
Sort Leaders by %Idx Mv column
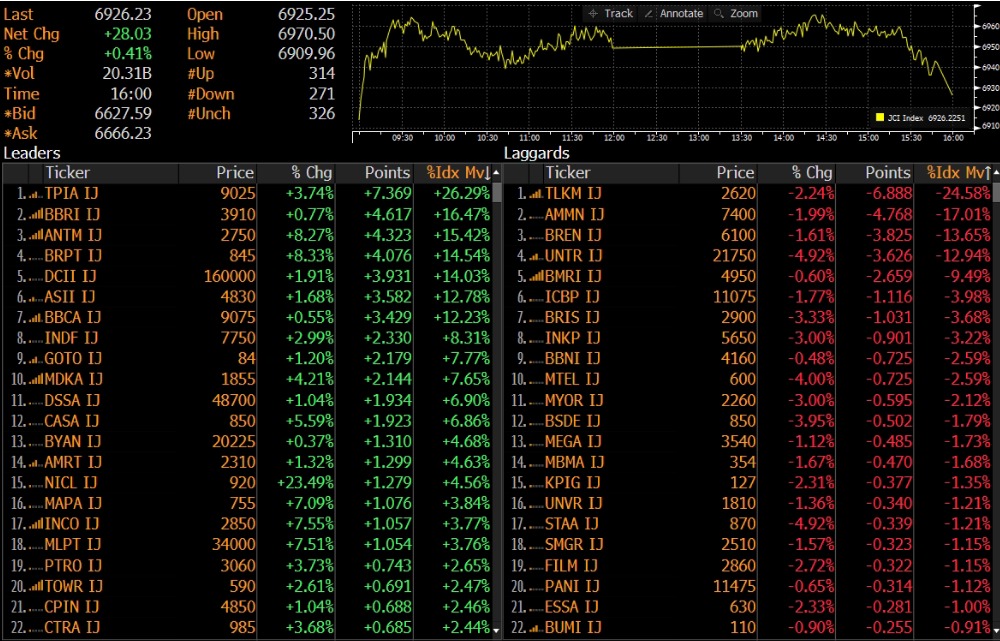[x=459, y=173]
